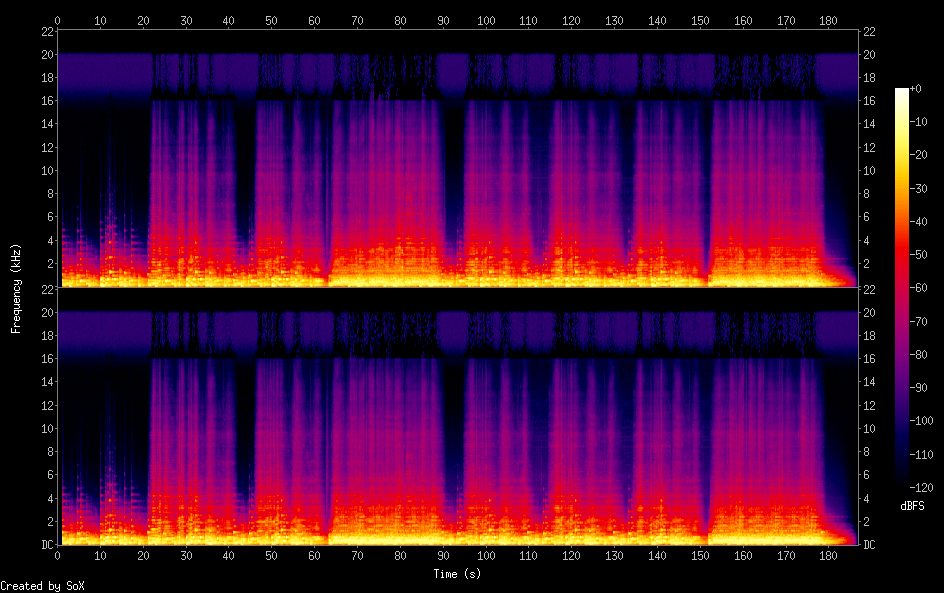Click "8" on upper channel's right frequency axis
The height and width of the screenshot is (593, 944).
pos(866,194)
